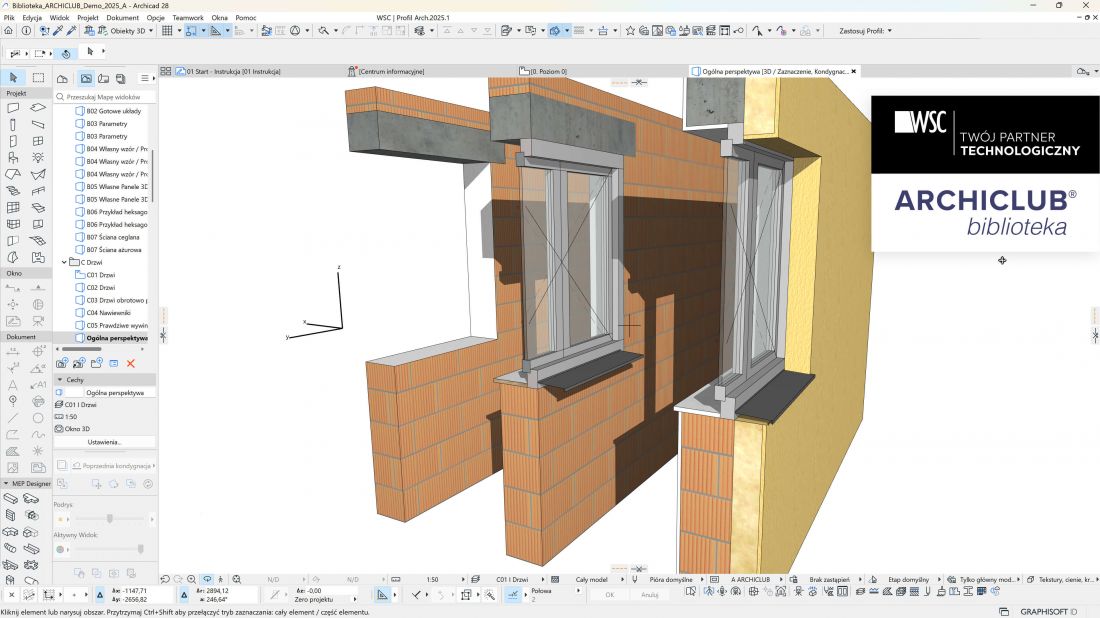Click the undo arrow icon below 3D view
This screenshot has width=1100, height=618.
click(165, 579)
